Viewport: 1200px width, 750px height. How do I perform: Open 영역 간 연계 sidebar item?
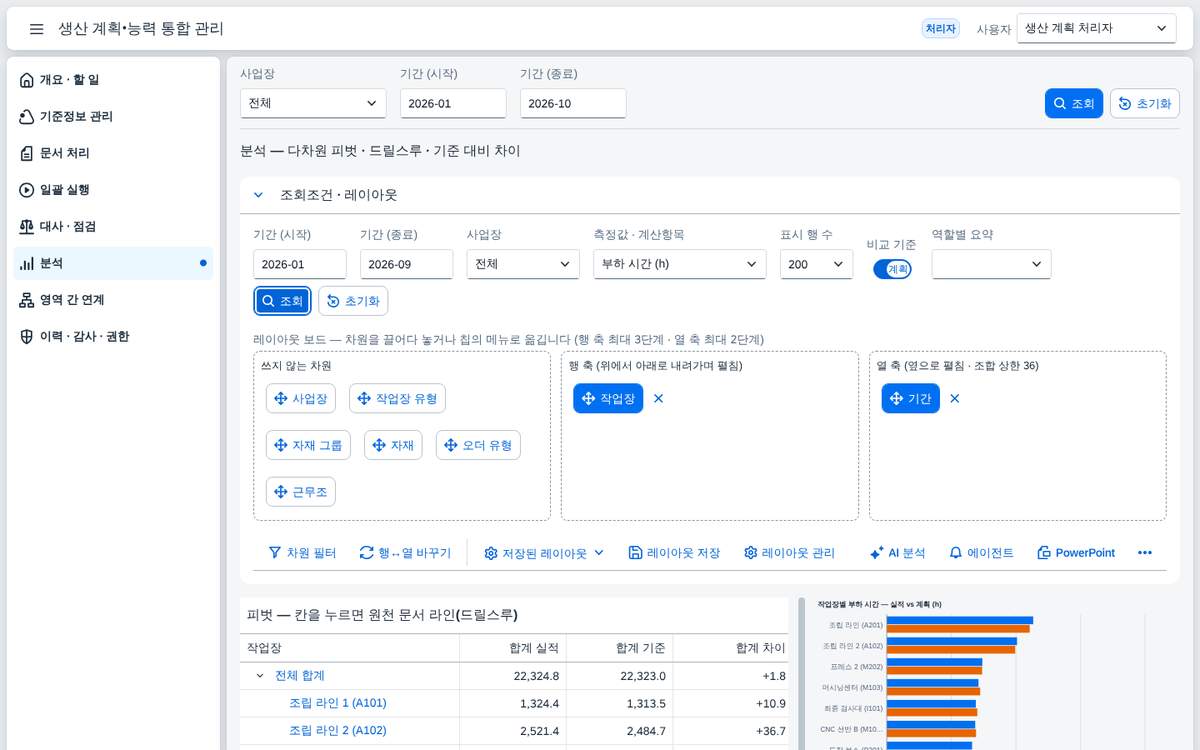(x=113, y=300)
